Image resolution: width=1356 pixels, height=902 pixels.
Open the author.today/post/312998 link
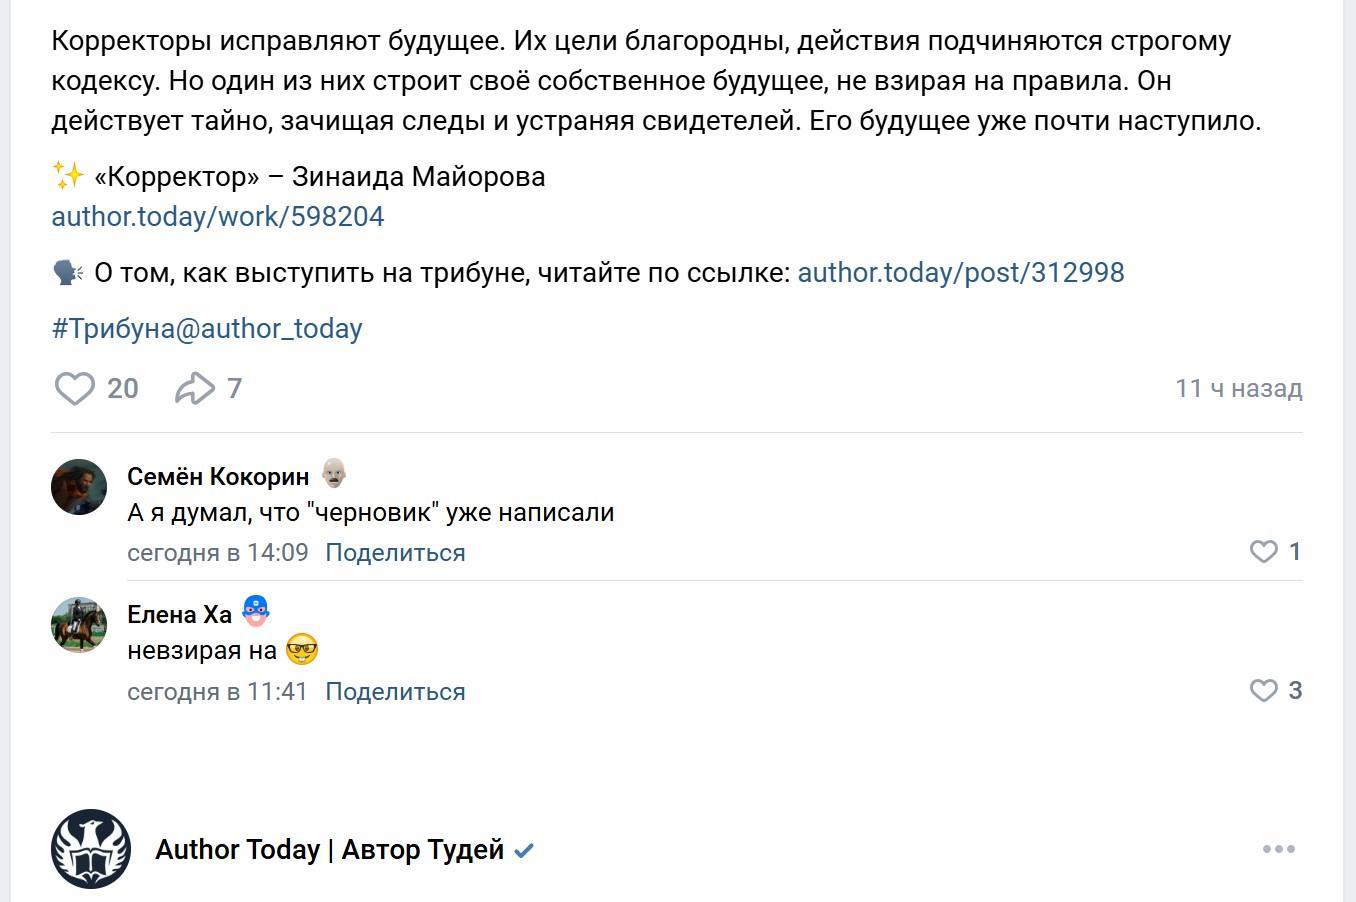click(961, 273)
